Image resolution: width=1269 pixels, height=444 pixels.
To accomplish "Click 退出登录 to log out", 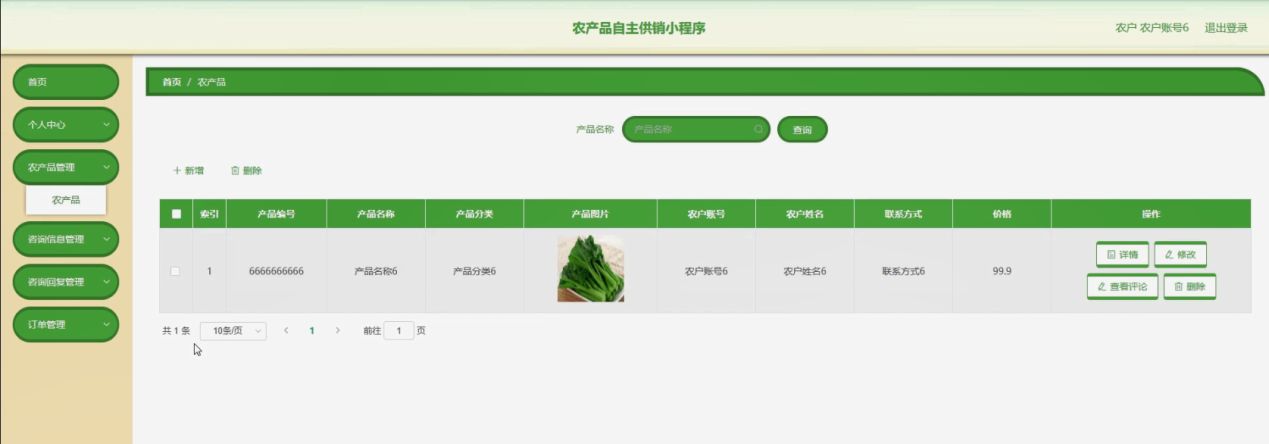I will tap(1226, 28).
